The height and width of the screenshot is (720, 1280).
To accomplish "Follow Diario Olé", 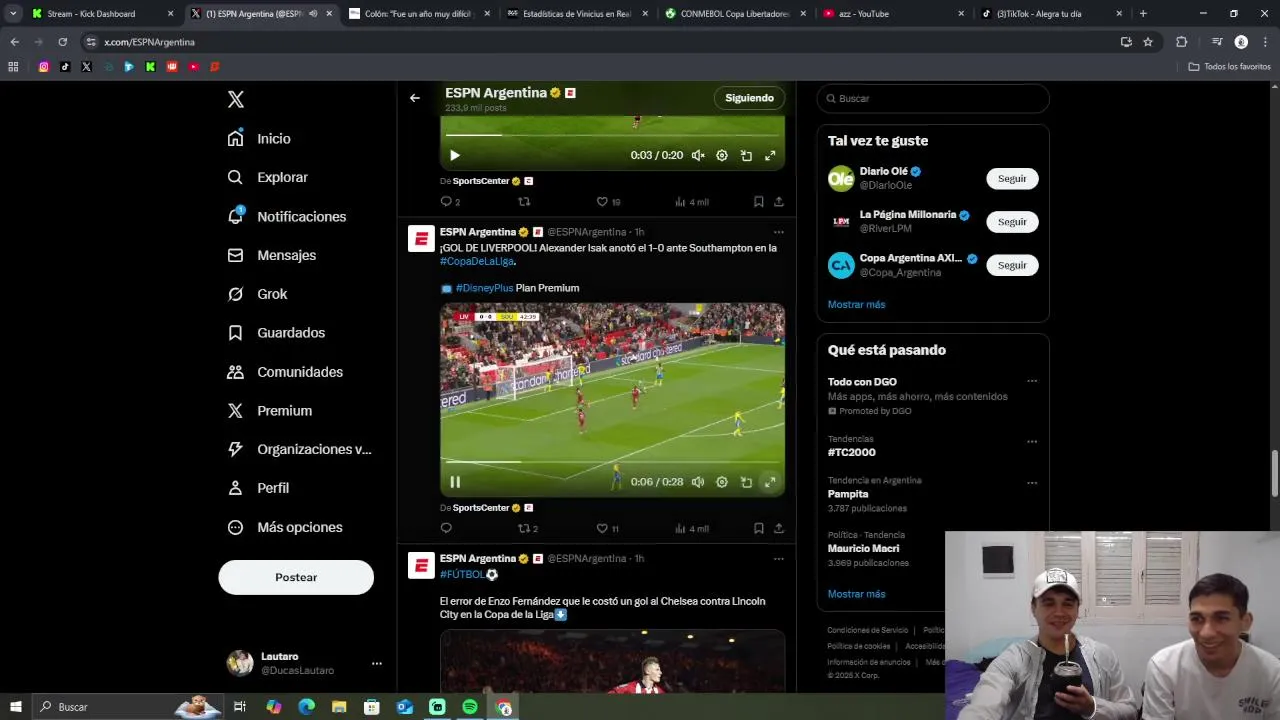I will tap(1012, 178).
